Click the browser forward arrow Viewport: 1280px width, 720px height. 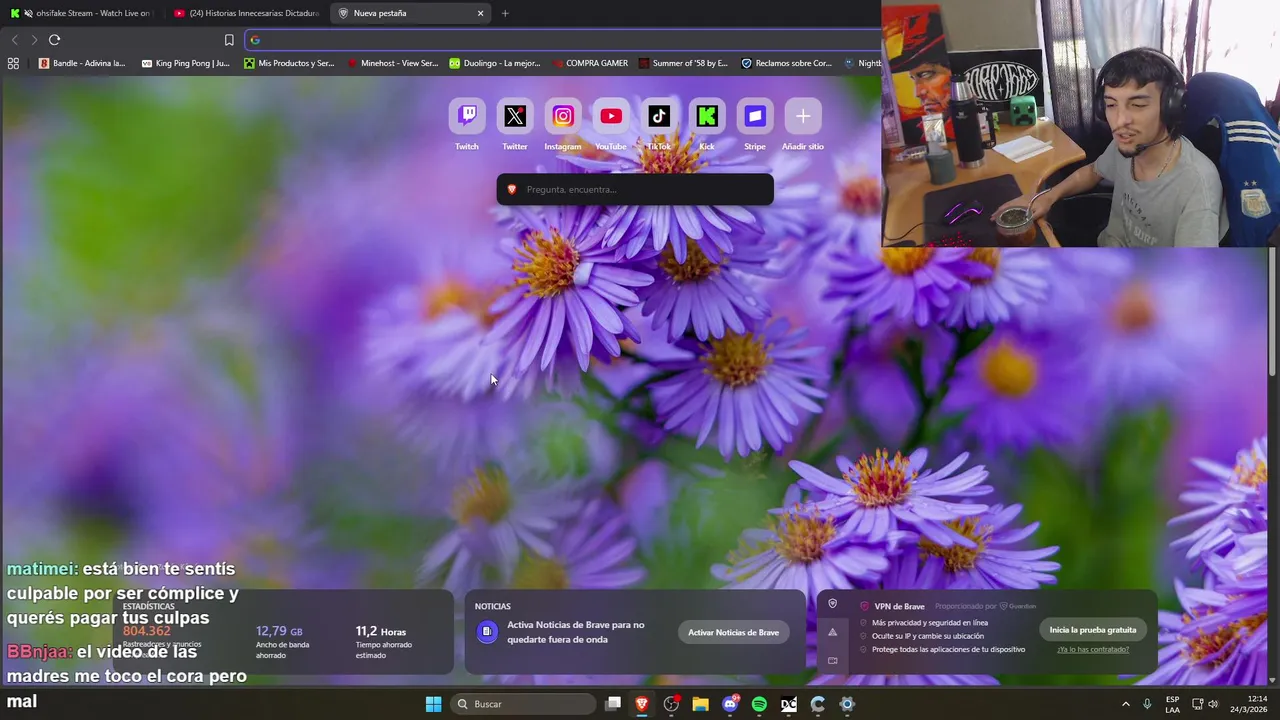pos(34,40)
